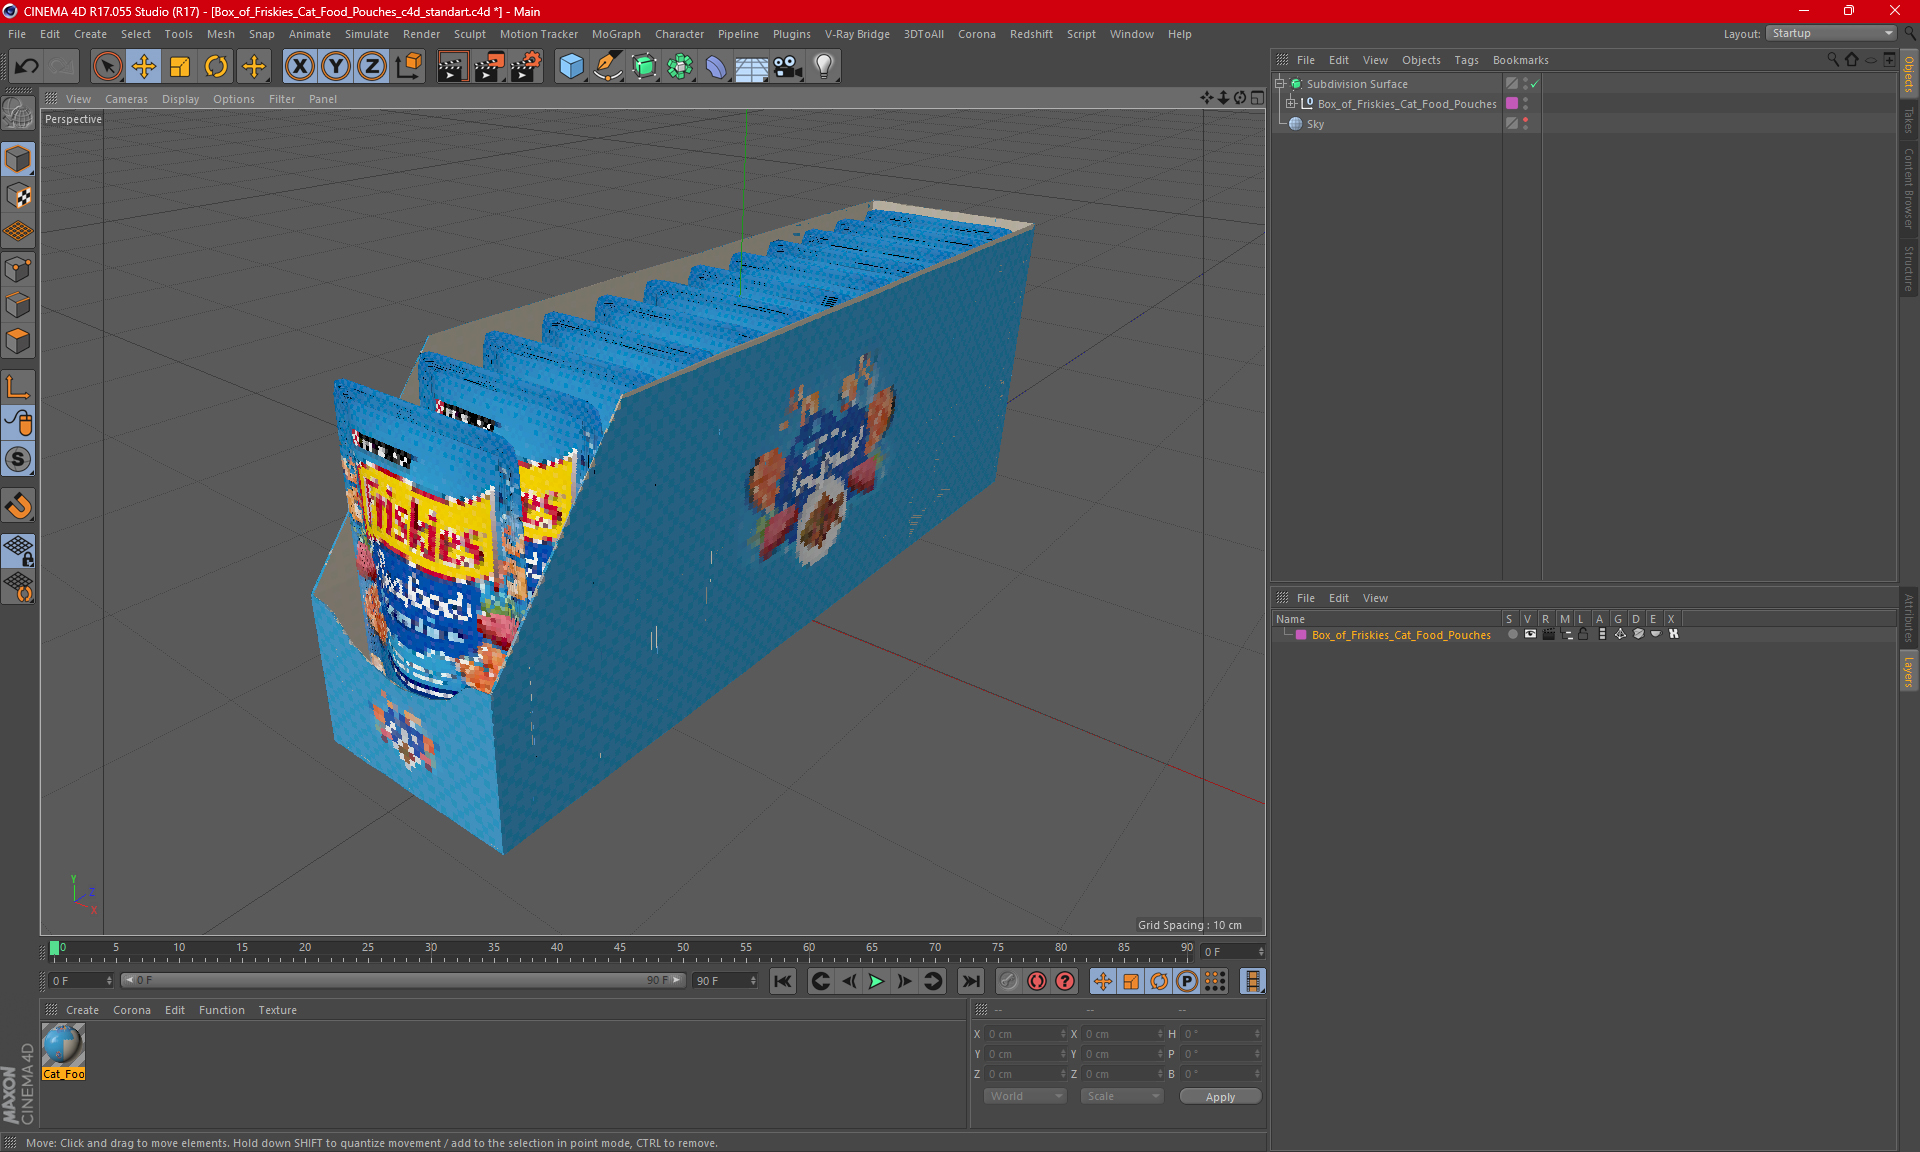Open the Layout Startup dropdown
The height and width of the screenshot is (1152, 1920).
click(x=1832, y=33)
